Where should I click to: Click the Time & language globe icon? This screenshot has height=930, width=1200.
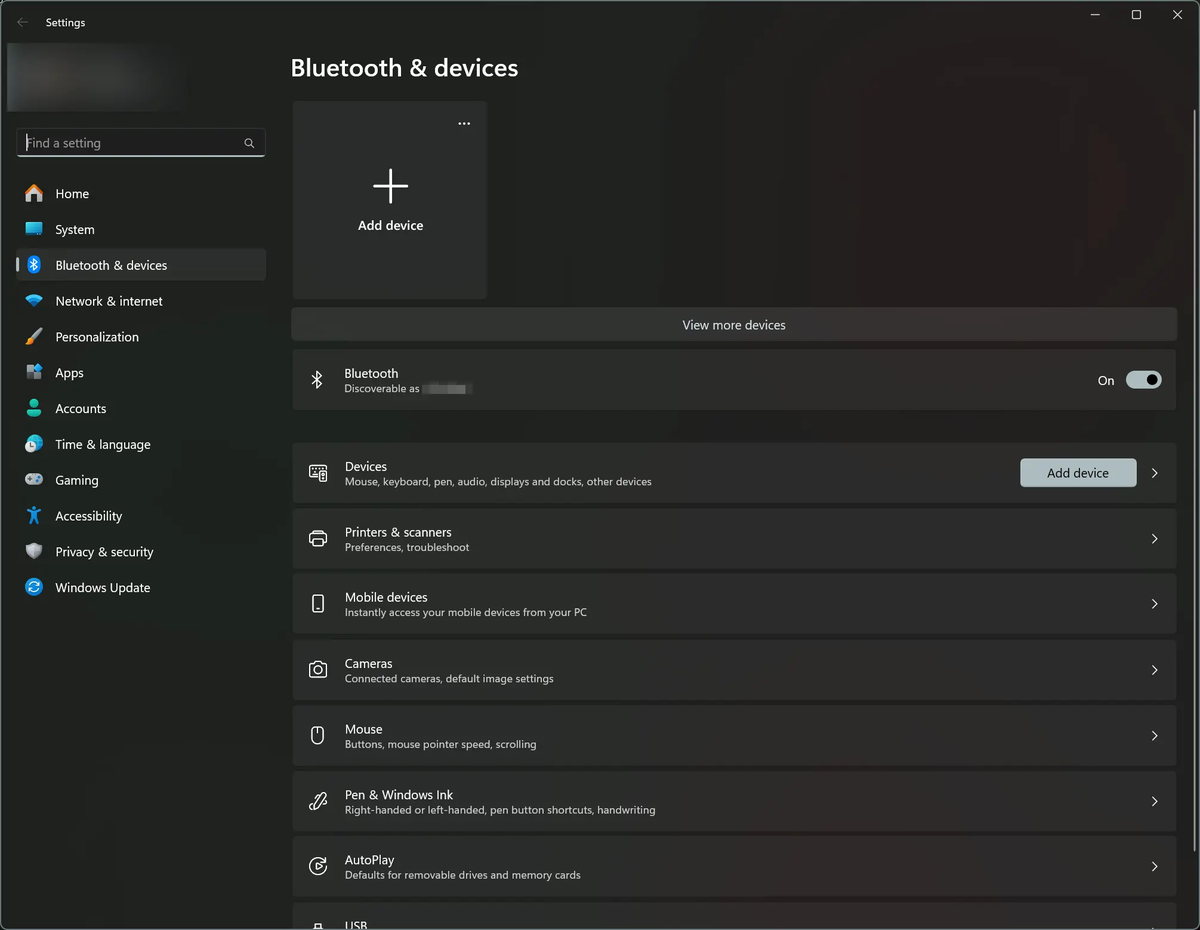(x=34, y=444)
